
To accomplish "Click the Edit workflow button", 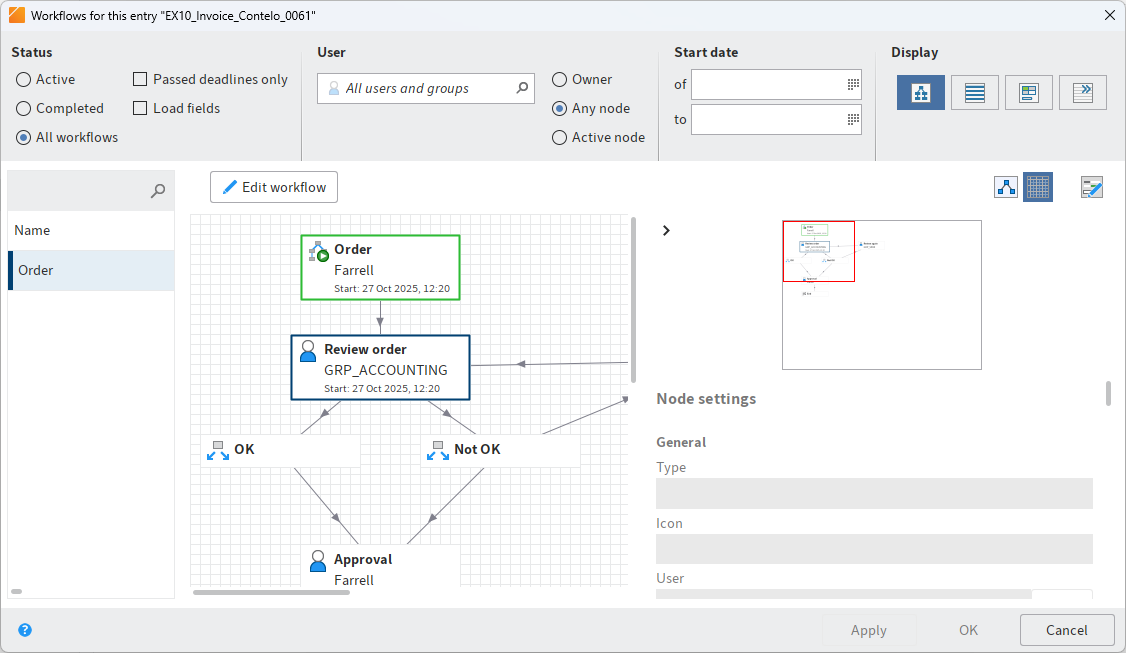I will click(x=274, y=187).
